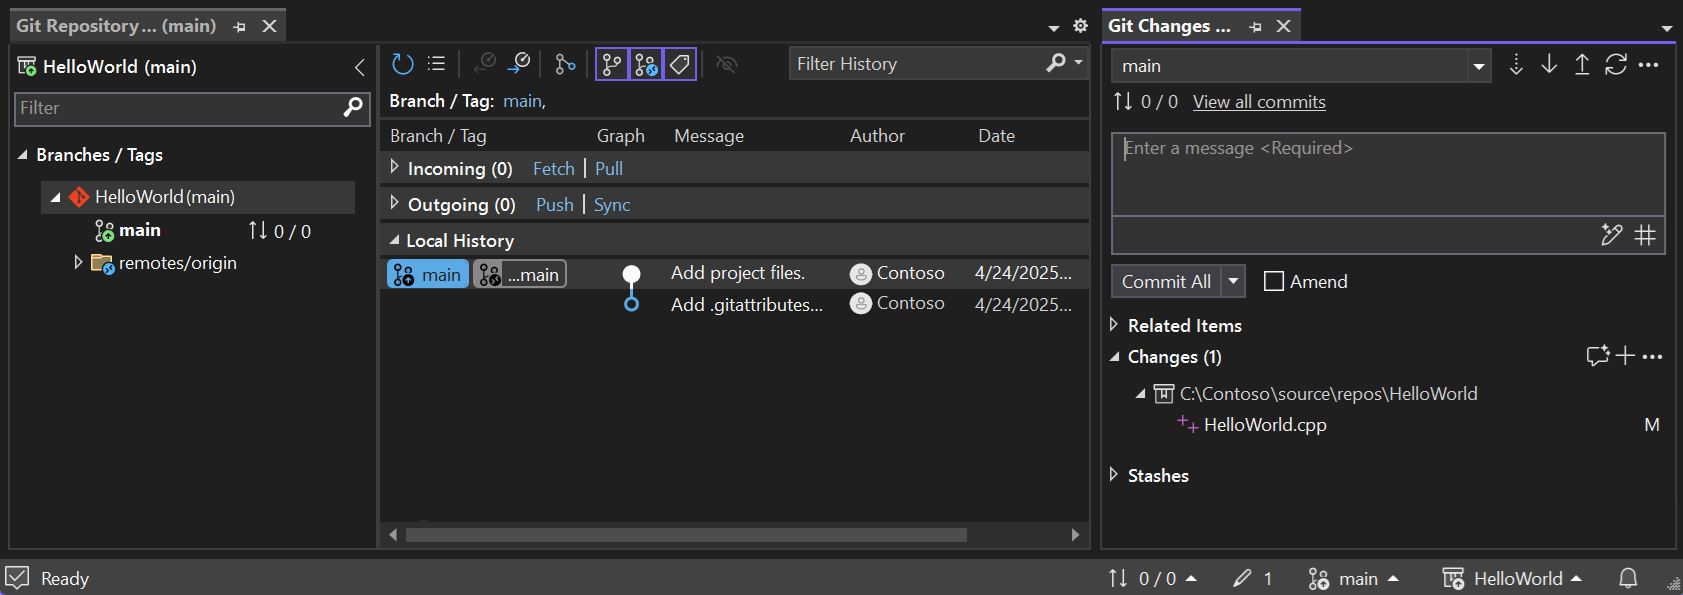This screenshot has height=595, width=1683.
Task: Click the Push up-arrow icon in Git Changes
Action: coord(1582,65)
